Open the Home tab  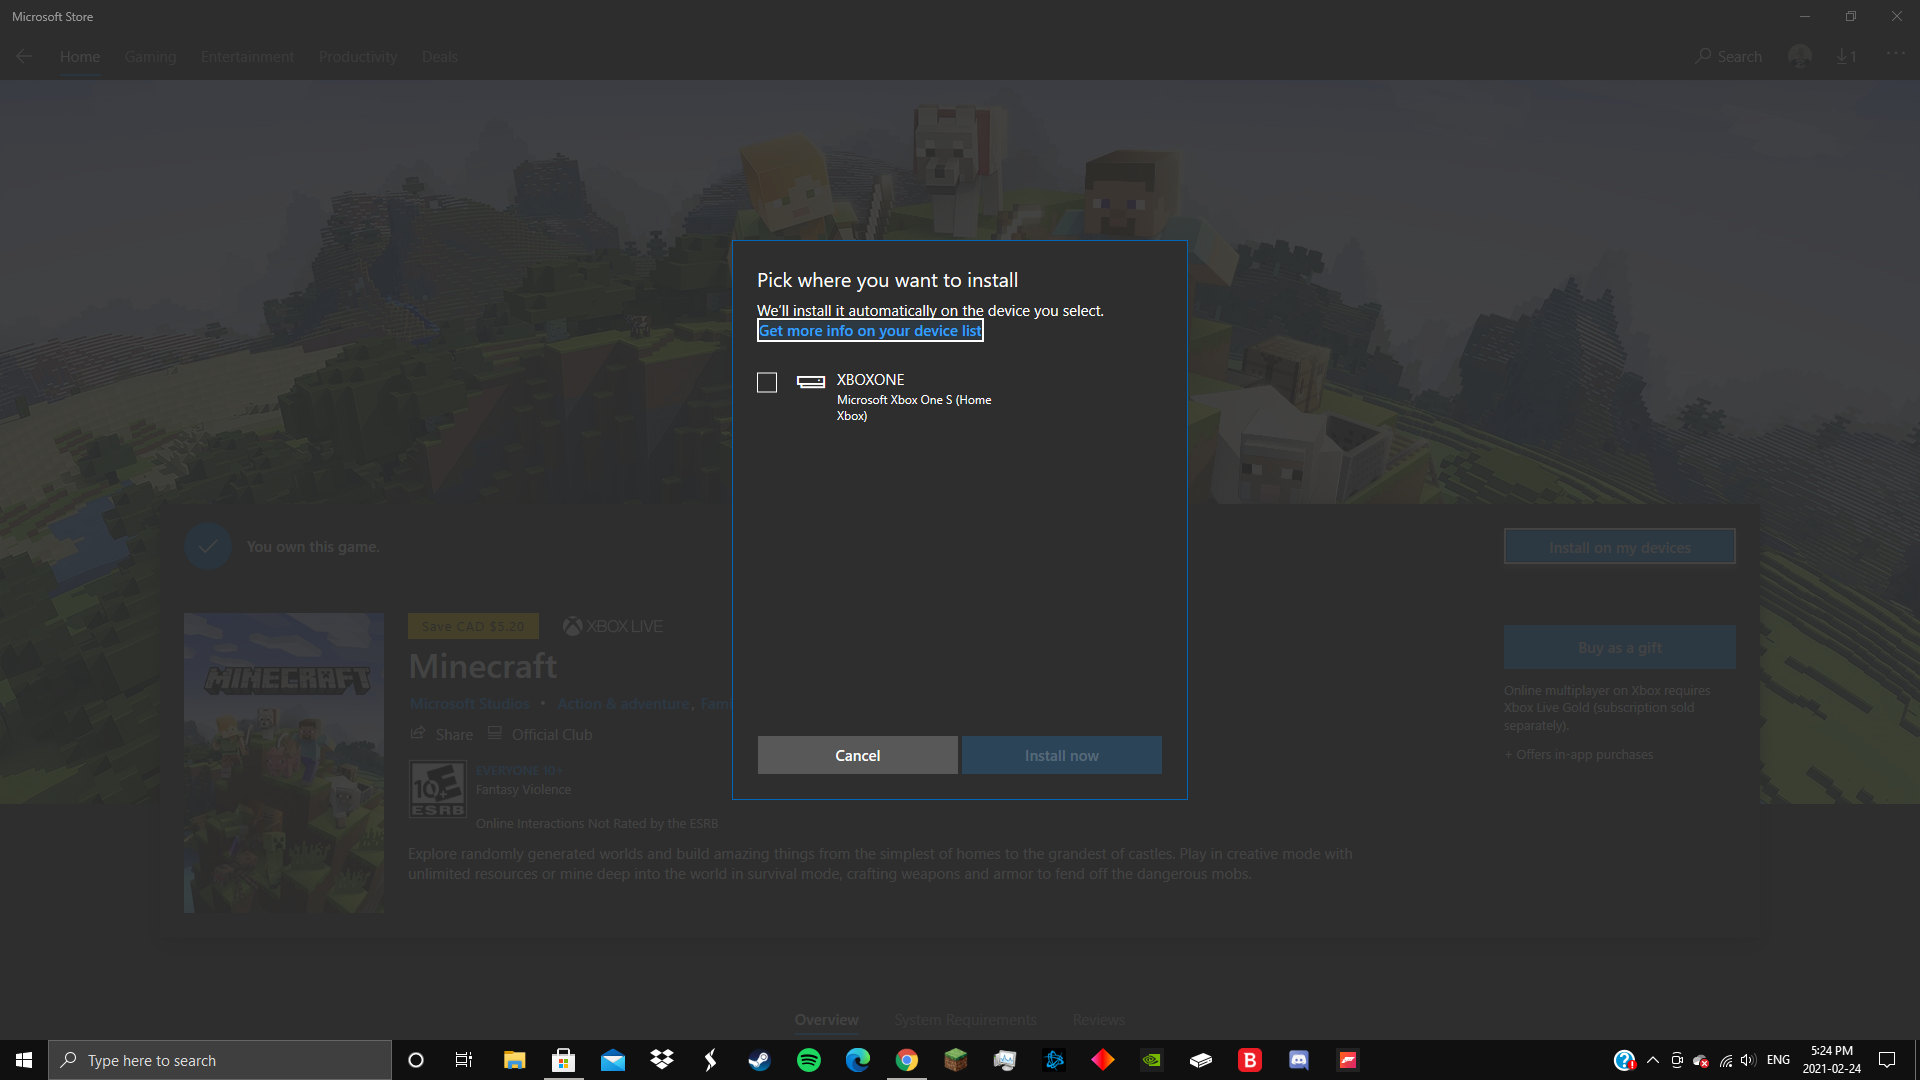[x=80, y=57]
